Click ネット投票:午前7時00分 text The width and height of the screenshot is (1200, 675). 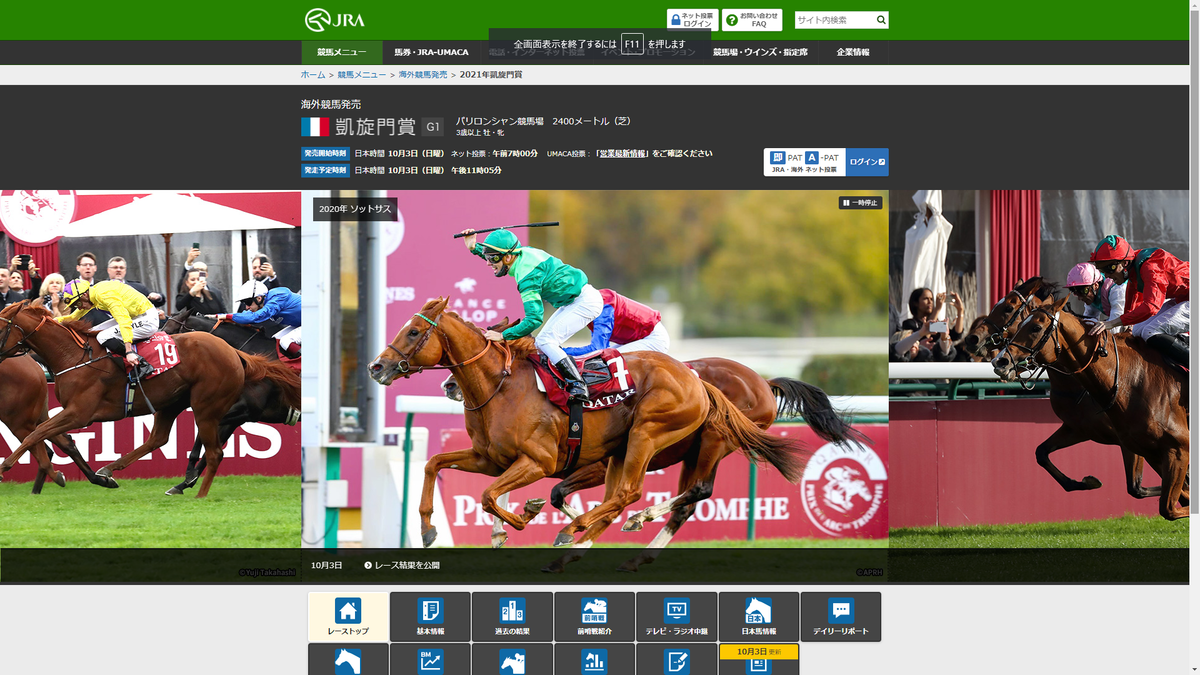coord(494,154)
